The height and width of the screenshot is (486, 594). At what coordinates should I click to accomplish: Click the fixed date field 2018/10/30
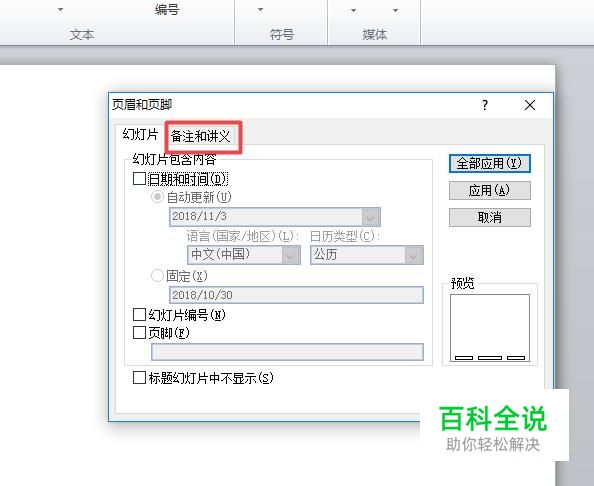(x=296, y=295)
